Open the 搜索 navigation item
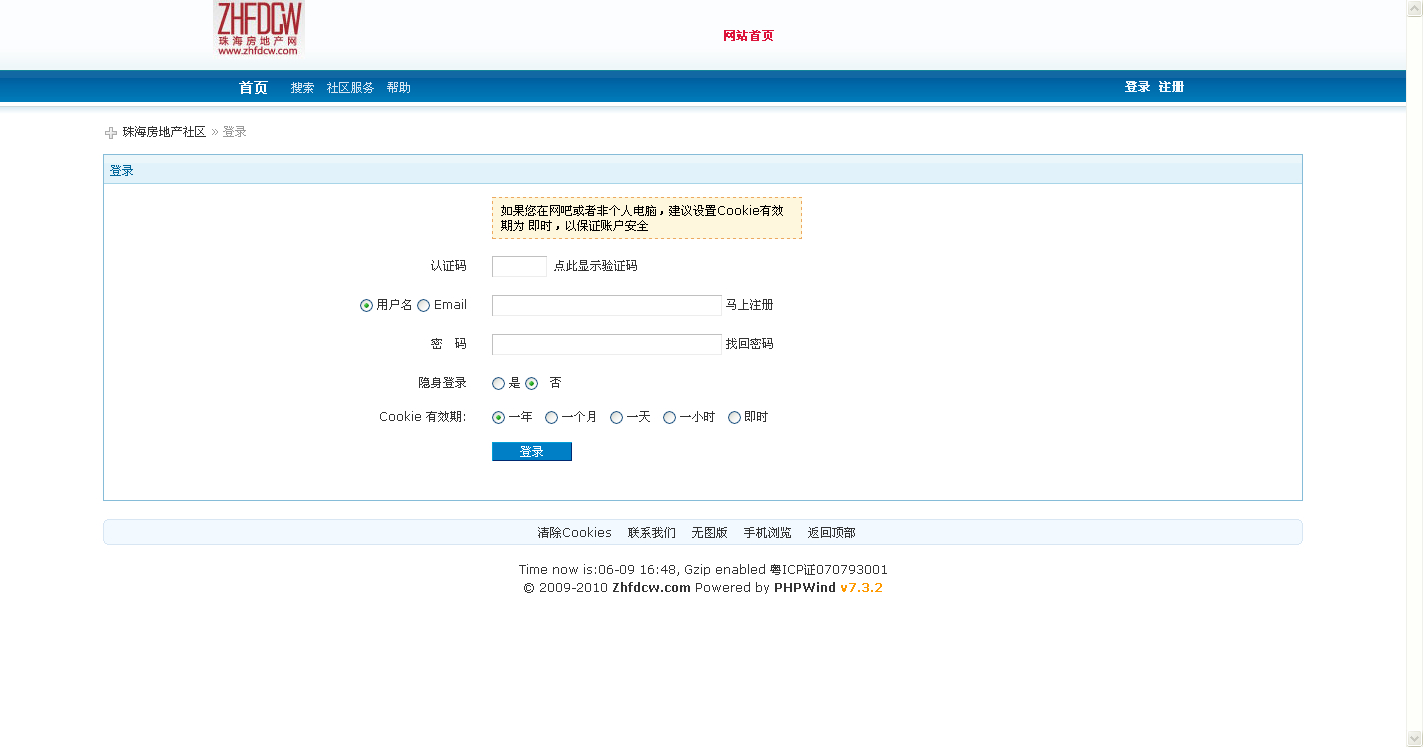The image size is (1423, 747). tap(302, 88)
